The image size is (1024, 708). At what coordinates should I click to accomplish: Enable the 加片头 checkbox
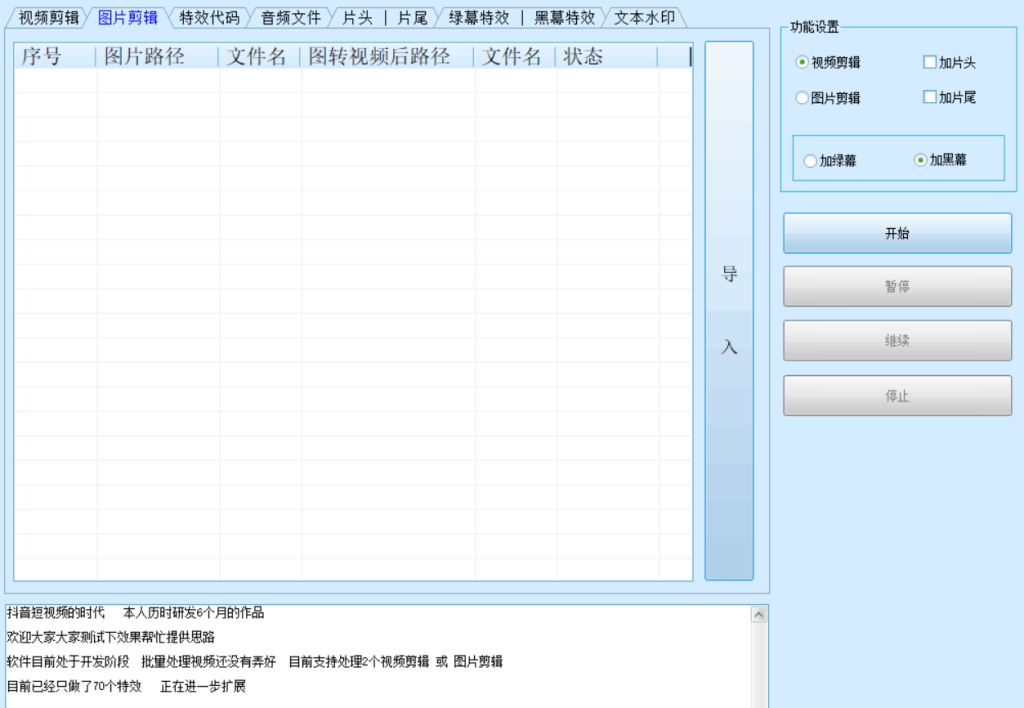[x=930, y=62]
